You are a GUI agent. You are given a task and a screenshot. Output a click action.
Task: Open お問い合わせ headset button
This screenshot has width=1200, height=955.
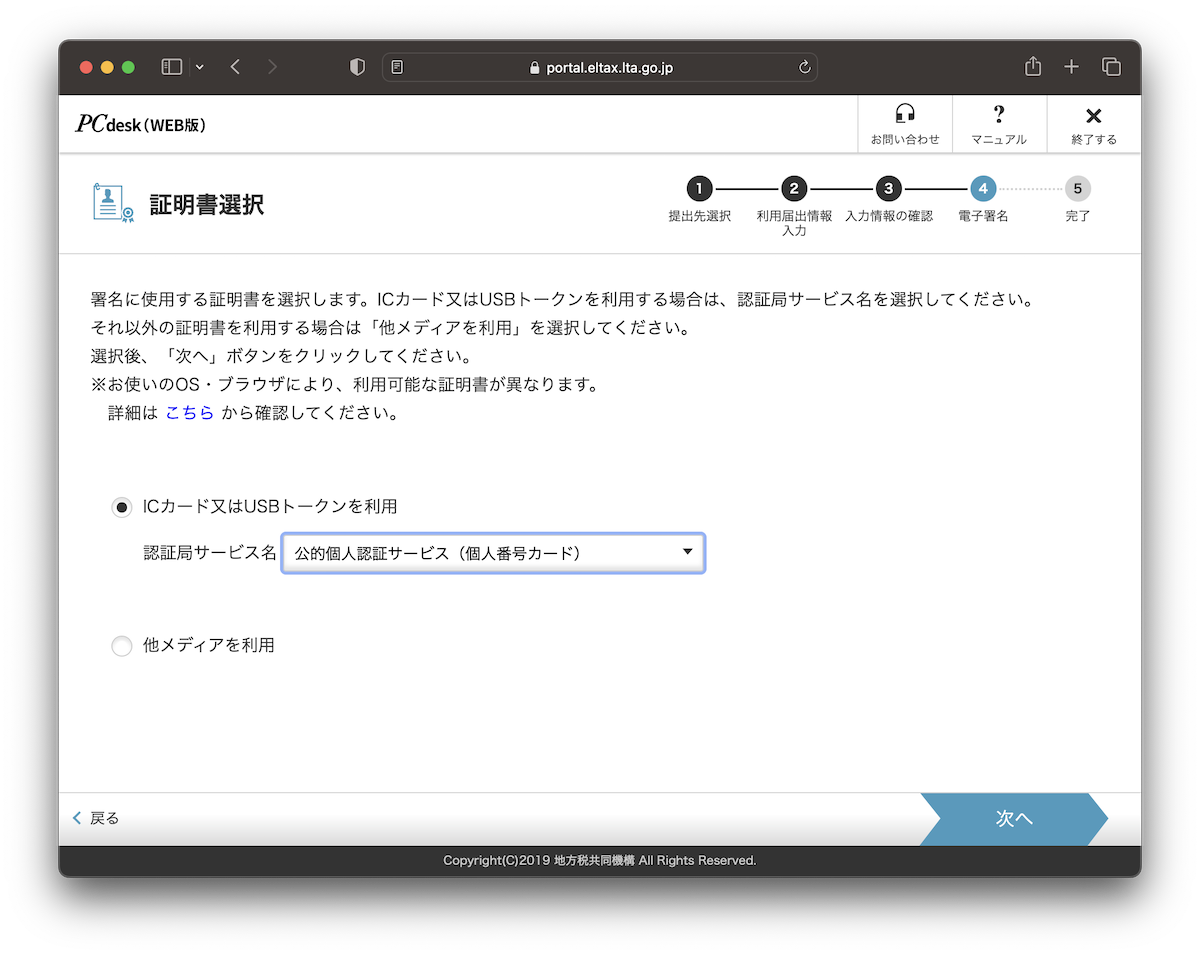coord(905,124)
